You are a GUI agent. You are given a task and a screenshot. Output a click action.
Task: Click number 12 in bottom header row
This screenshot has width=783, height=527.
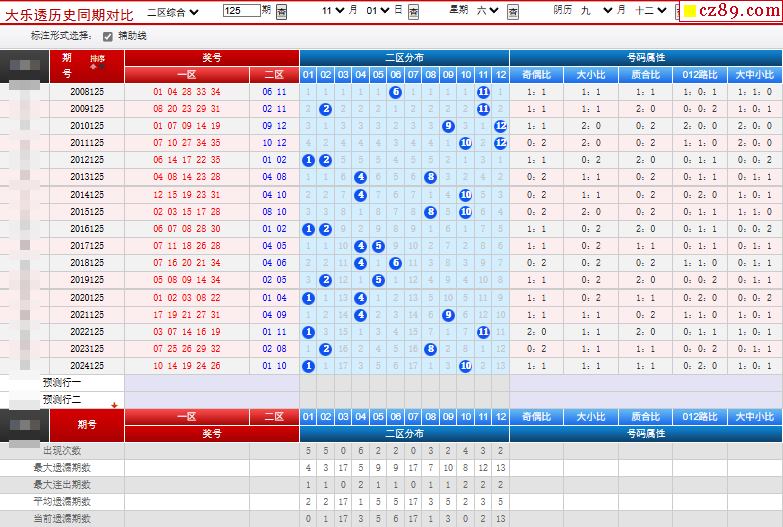coord(500,417)
